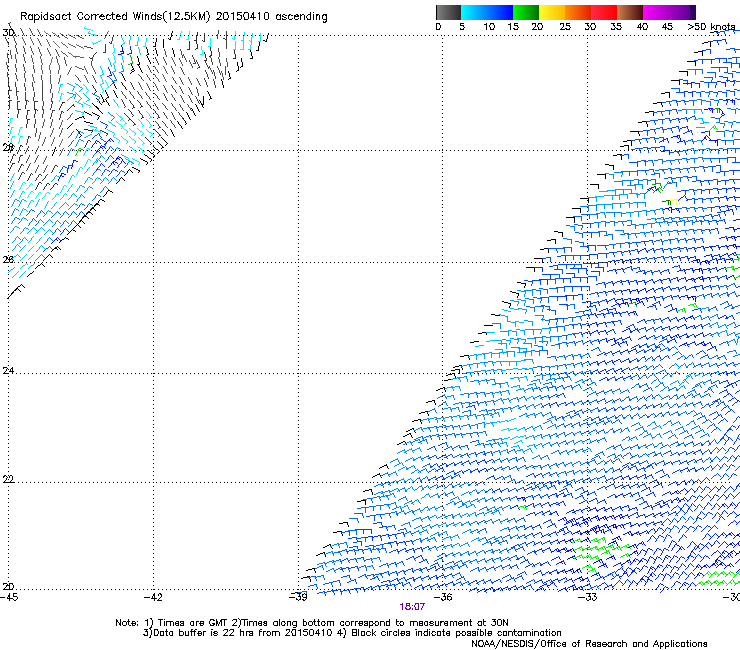Click the '25' label on the color scale
The height and width of the screenshot is (650, 740).
pyautogui.click(x=565, y=27)
